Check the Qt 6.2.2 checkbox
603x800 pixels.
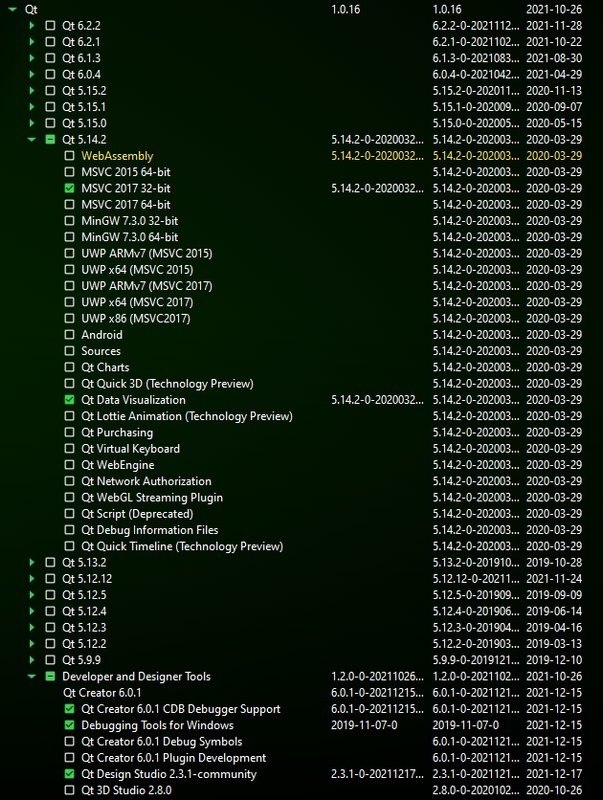click(x=50, y=26)
